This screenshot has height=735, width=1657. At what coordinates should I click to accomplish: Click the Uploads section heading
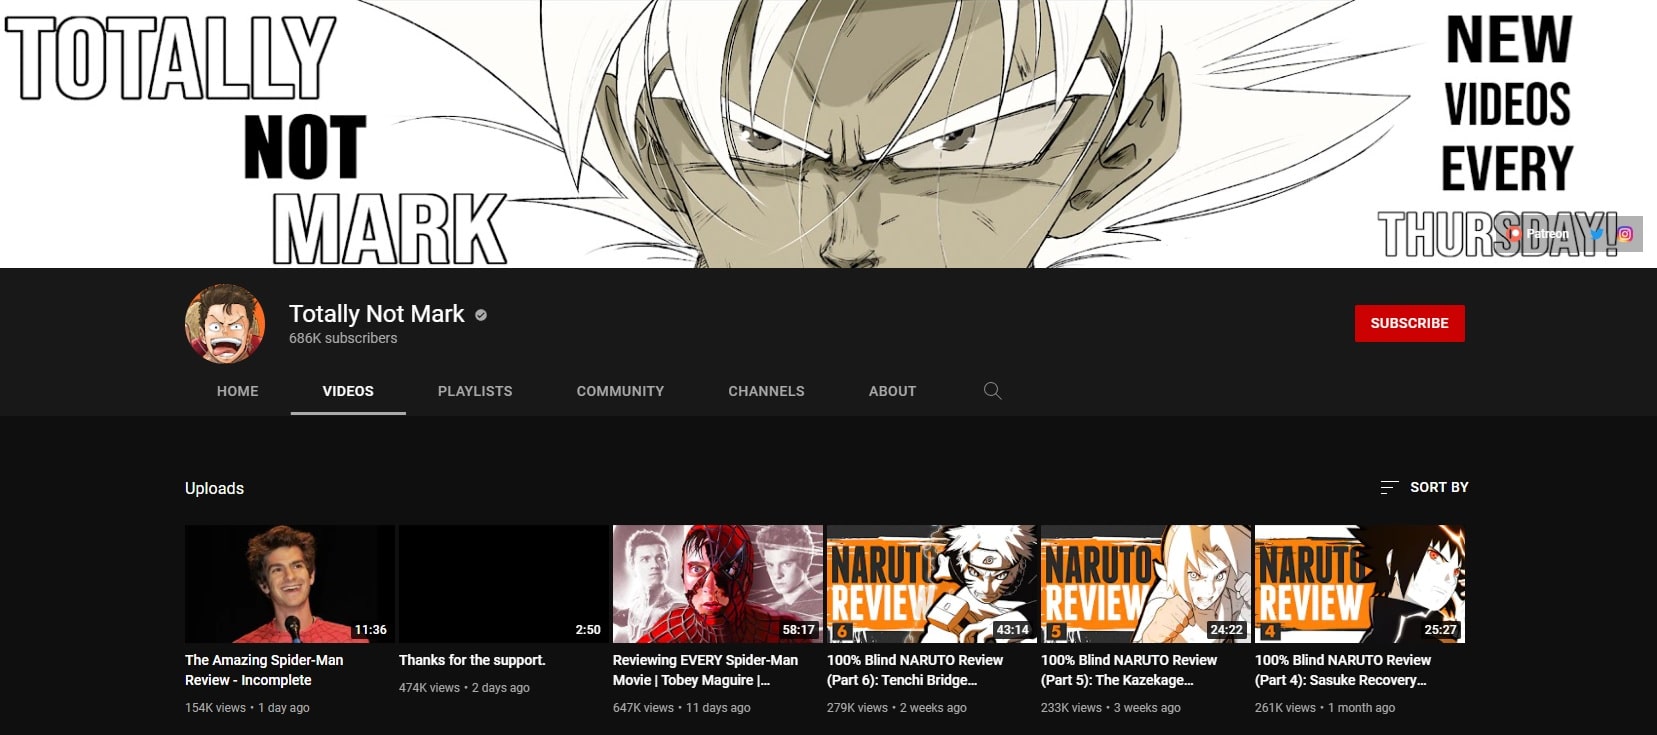tap(214, 488)
